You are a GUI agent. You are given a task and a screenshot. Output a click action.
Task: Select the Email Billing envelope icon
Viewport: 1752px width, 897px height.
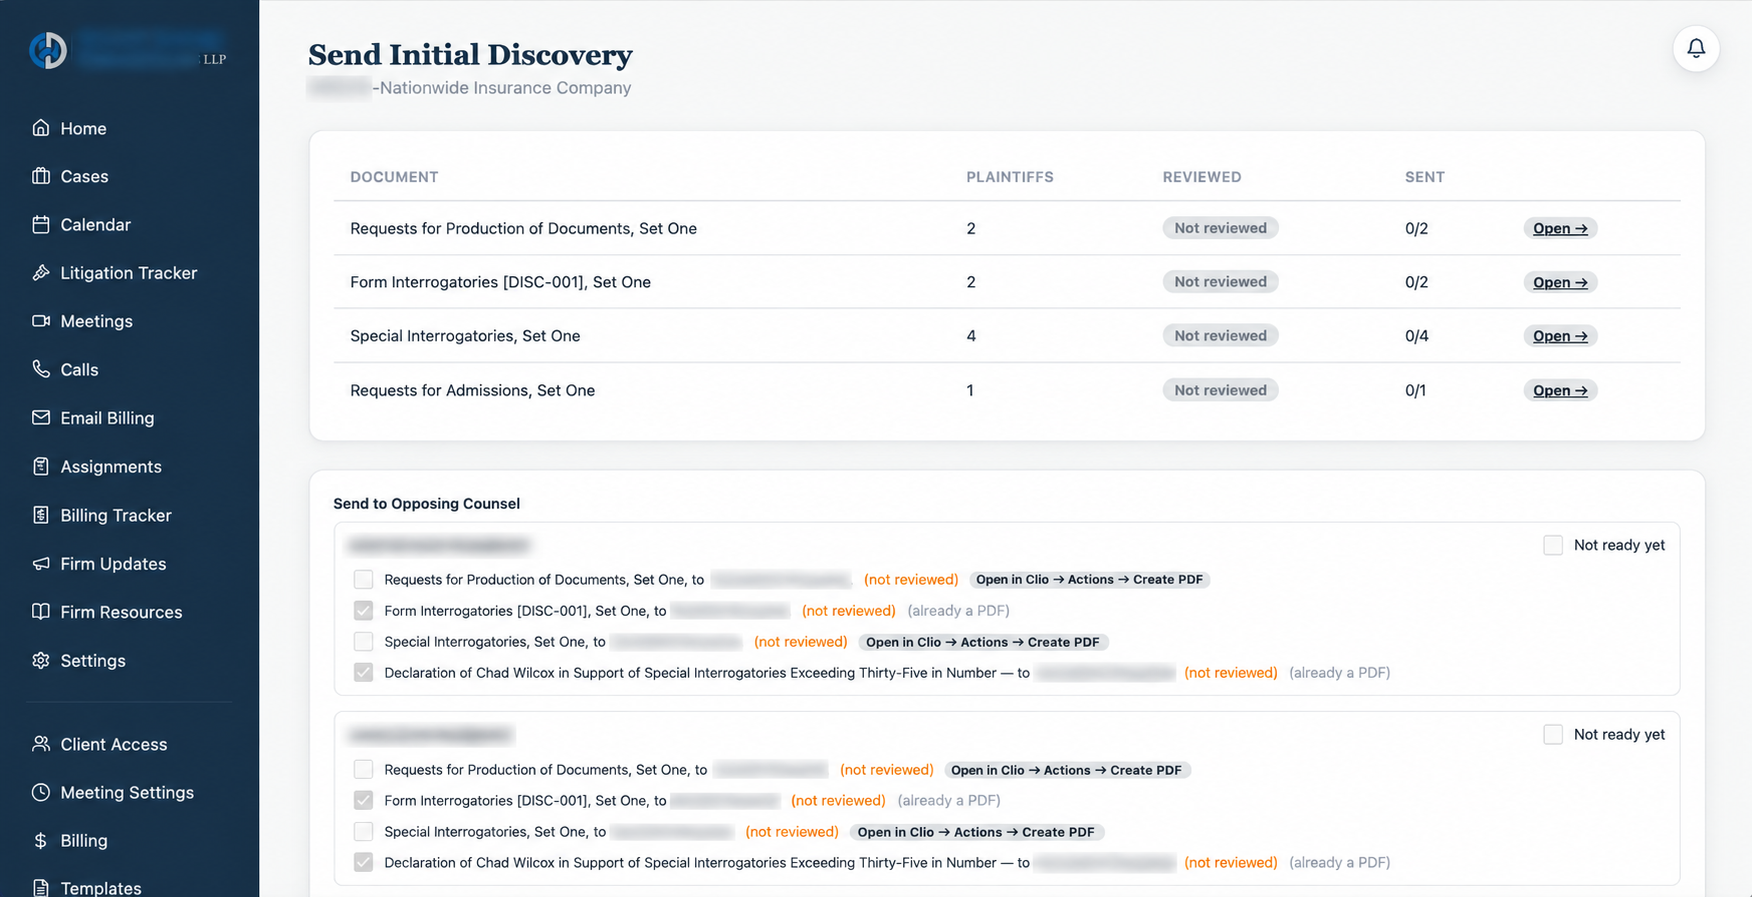41,418
